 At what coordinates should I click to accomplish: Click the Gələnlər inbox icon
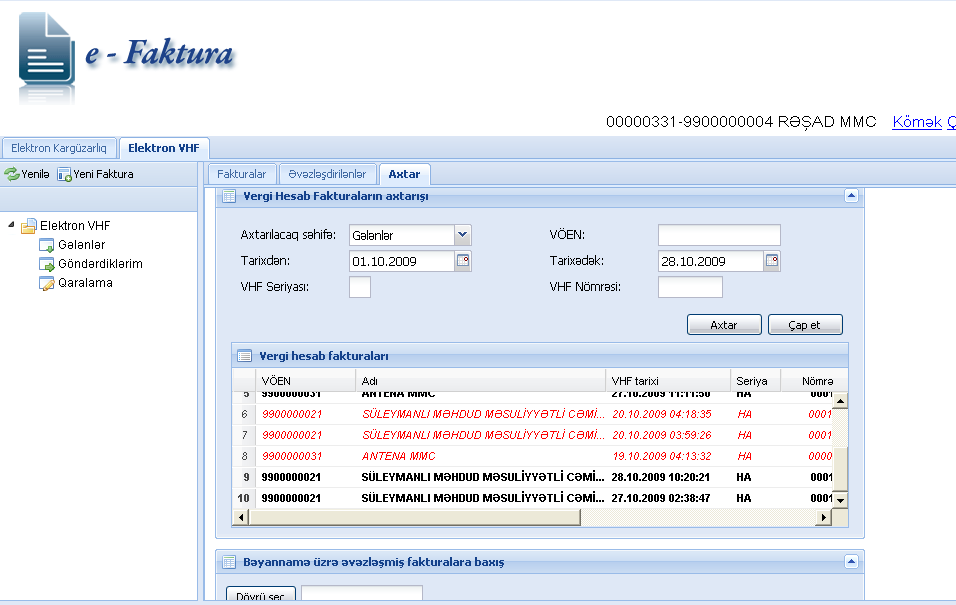(x=46, y=245)
